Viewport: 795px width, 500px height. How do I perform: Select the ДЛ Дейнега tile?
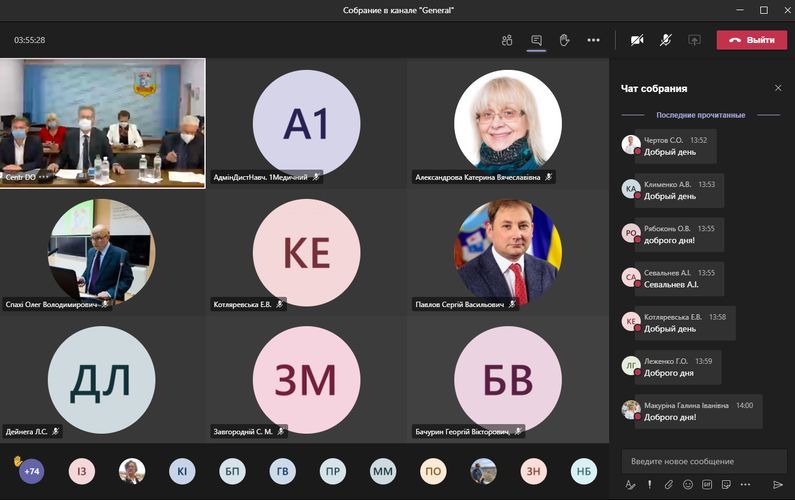pos(101,379)
